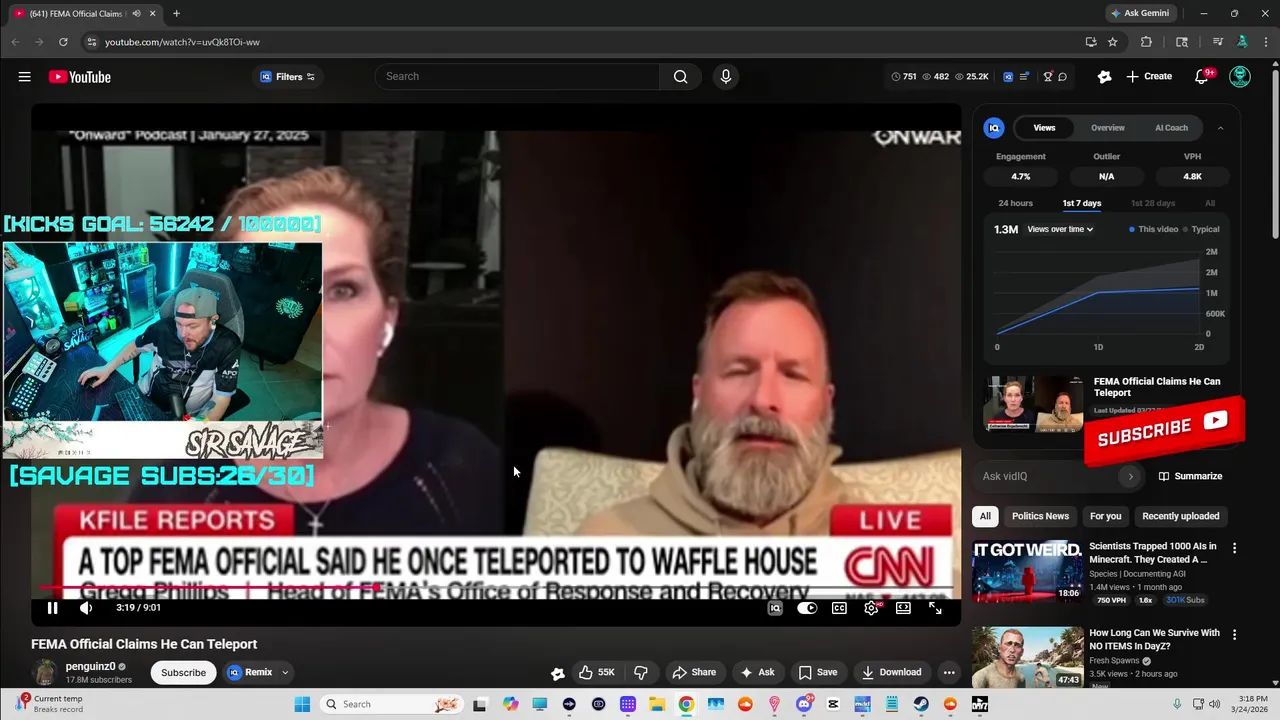Toggle the Typical chart legend
This screenshot has height=720, width=1280.
pos(1201,229)
